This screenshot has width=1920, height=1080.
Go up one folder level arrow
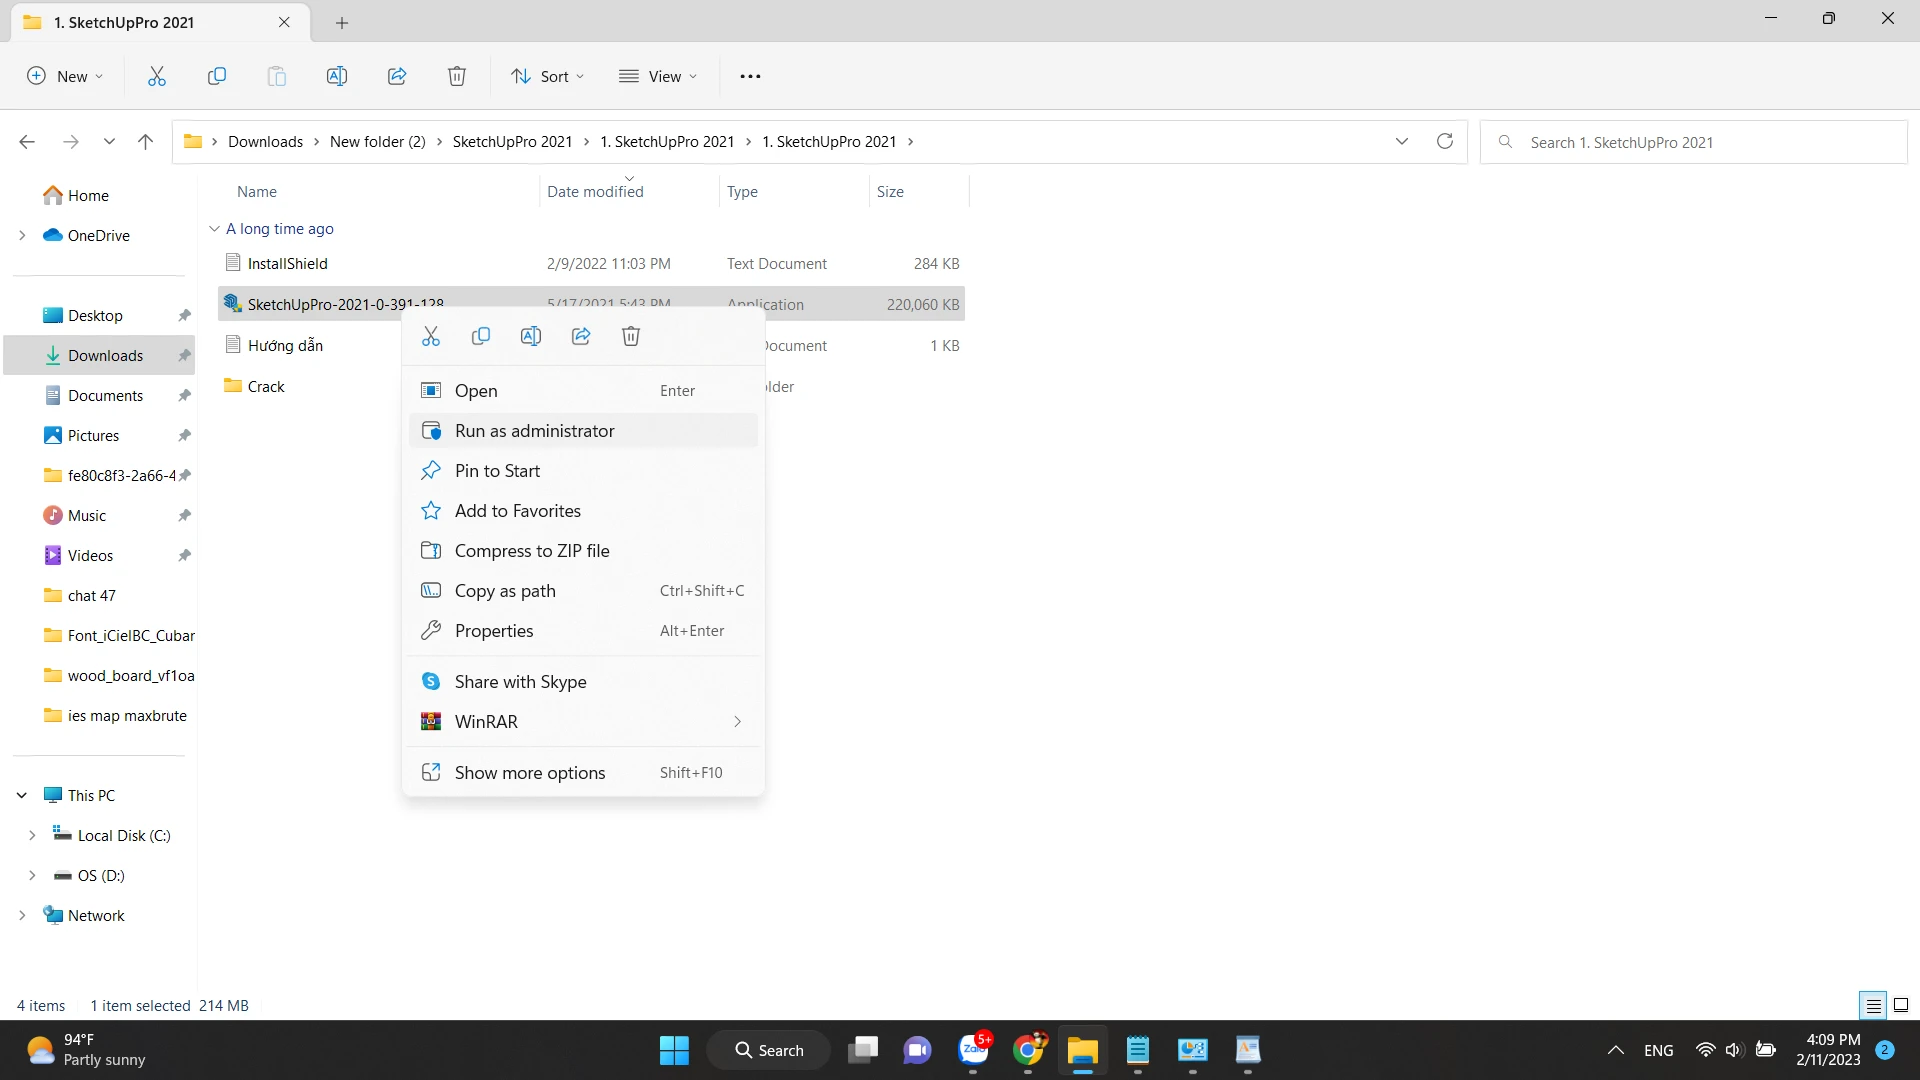point(145,142)
